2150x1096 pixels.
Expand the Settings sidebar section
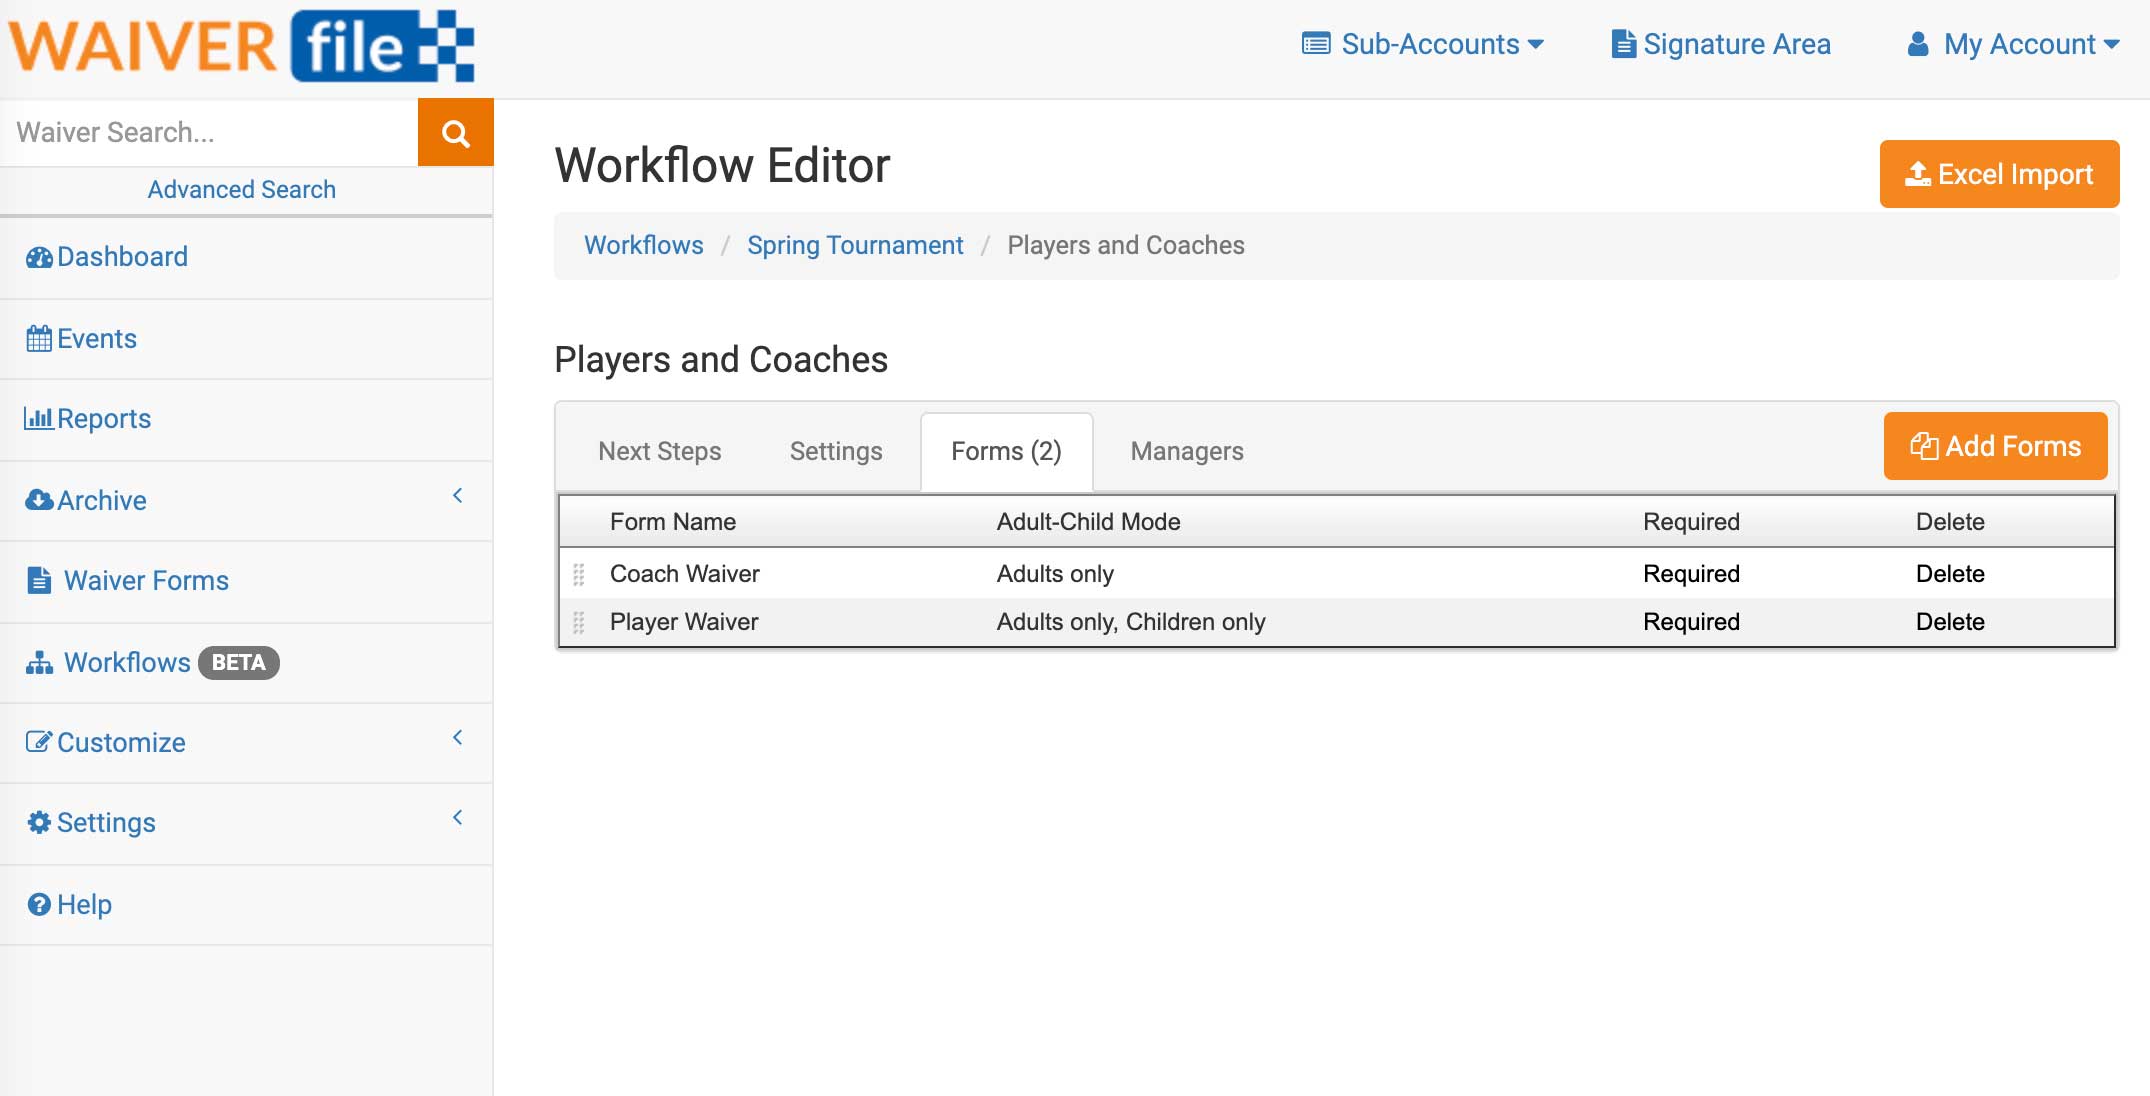click(458, 817)
